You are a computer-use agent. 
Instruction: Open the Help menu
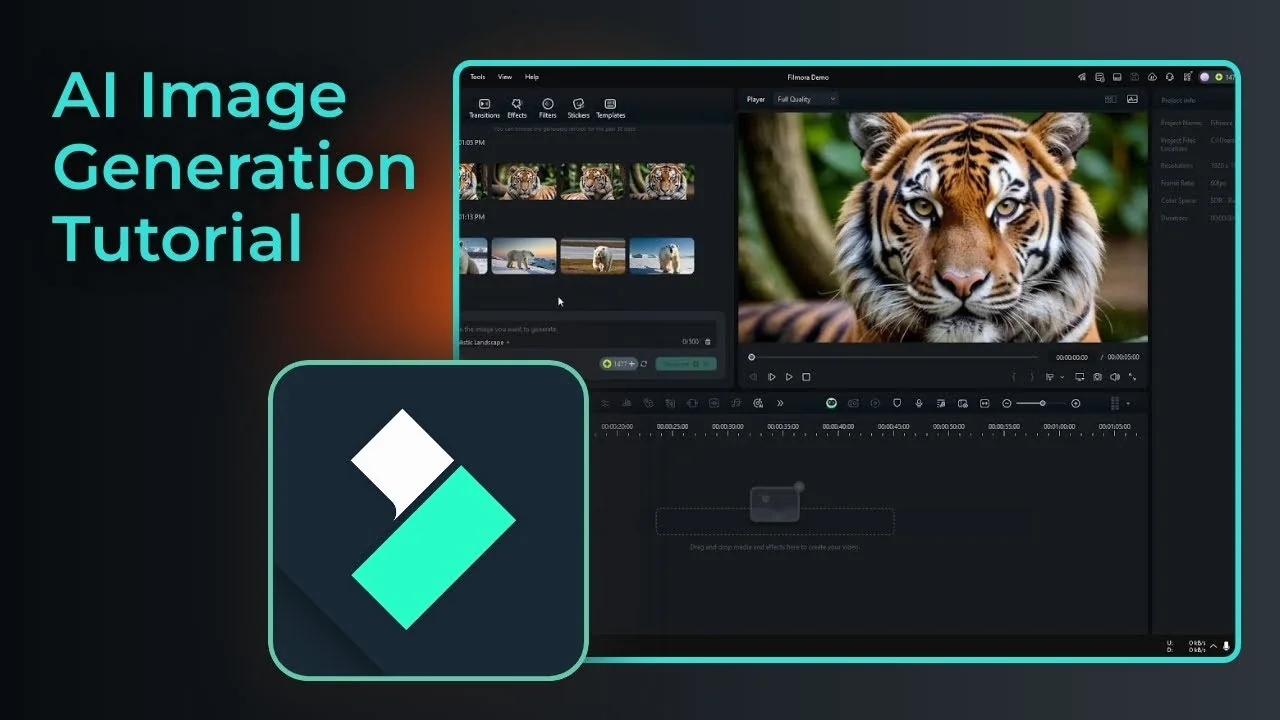pos(532,77)
